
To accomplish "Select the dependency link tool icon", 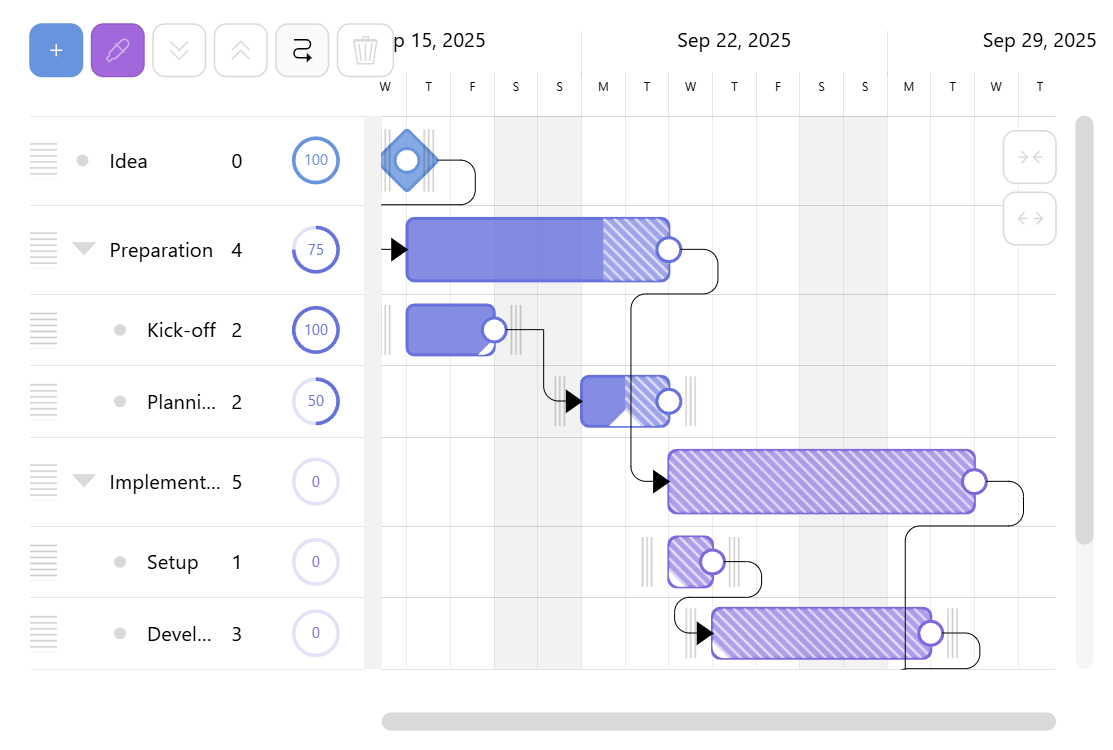I will [302, 50].
